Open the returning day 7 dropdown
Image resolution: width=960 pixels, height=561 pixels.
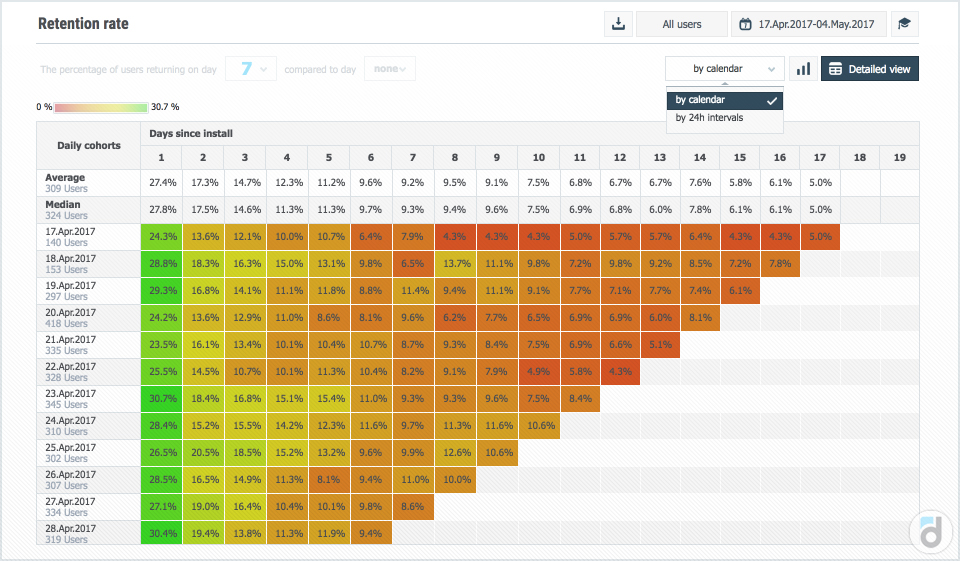click(x=250, y=69)
